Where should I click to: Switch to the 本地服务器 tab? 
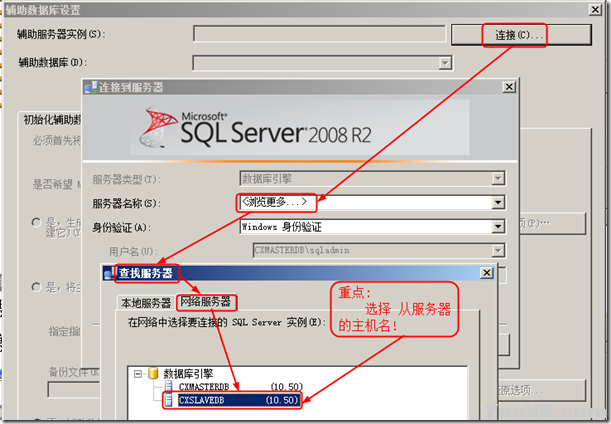tap(146, 303)
